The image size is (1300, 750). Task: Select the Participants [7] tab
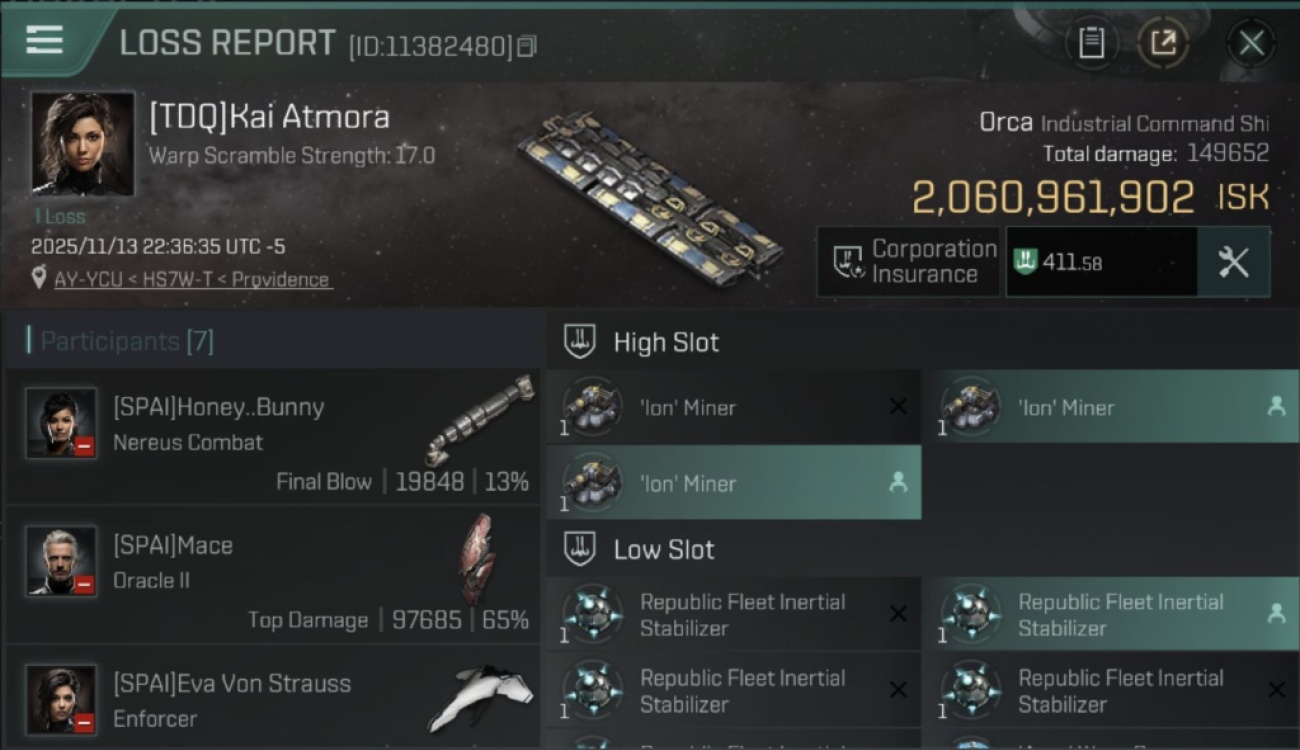tap(126, 342)
